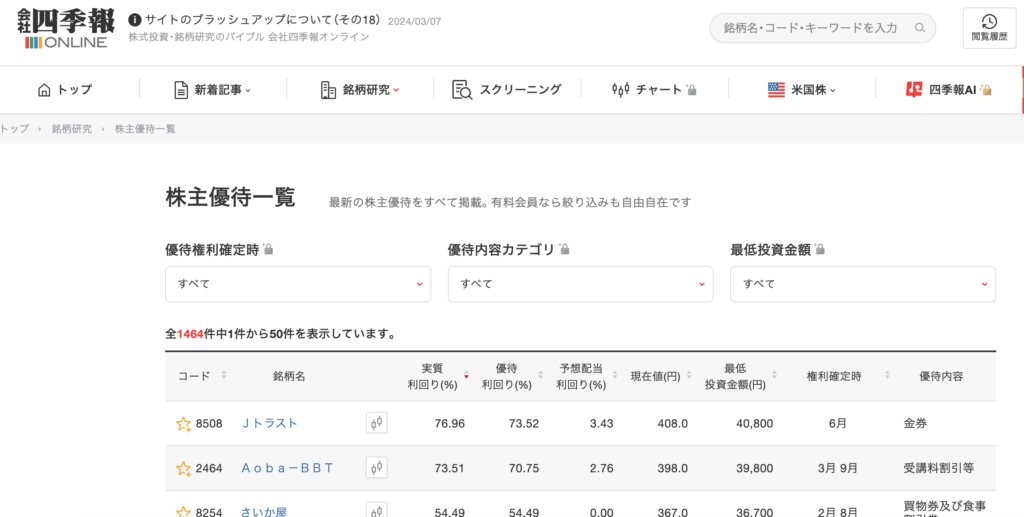Open the Jトラスト stock link

tap(270, 424)
